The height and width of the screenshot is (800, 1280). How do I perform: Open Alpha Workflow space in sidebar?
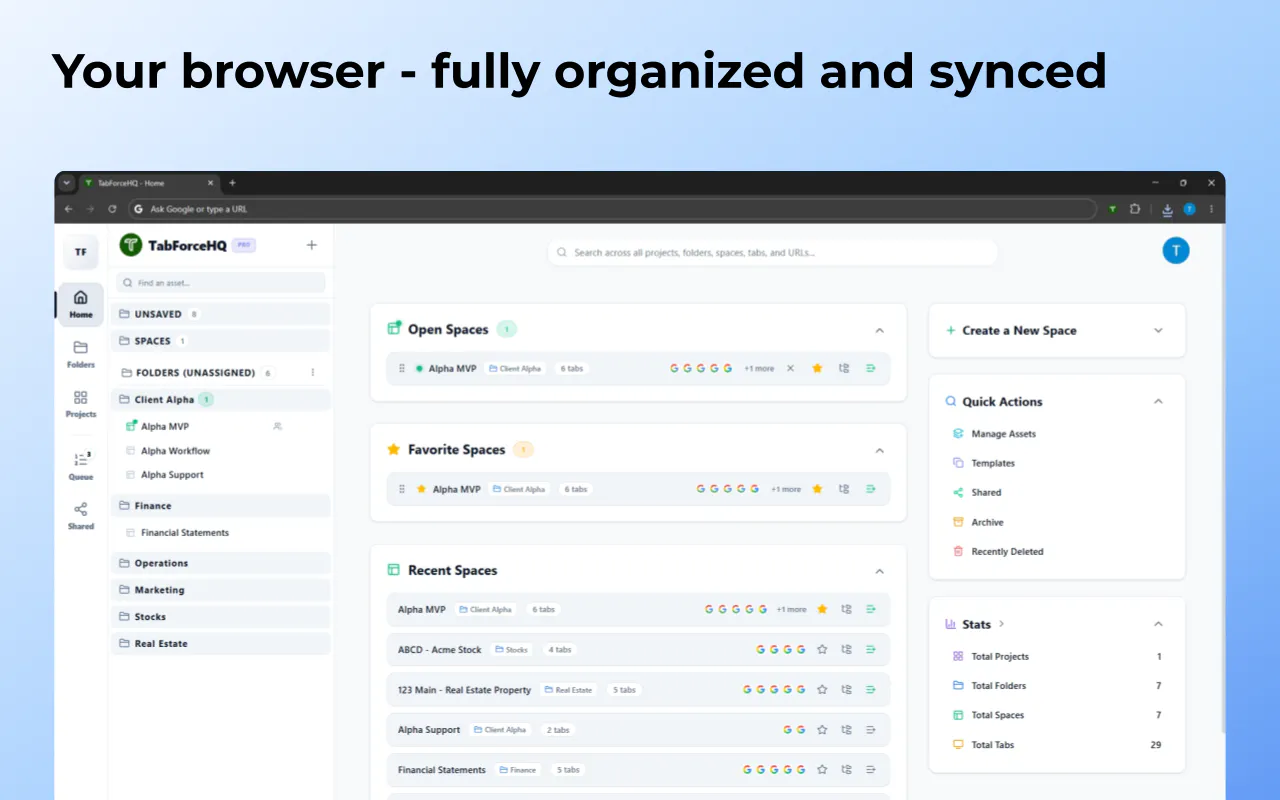point(175,451)
